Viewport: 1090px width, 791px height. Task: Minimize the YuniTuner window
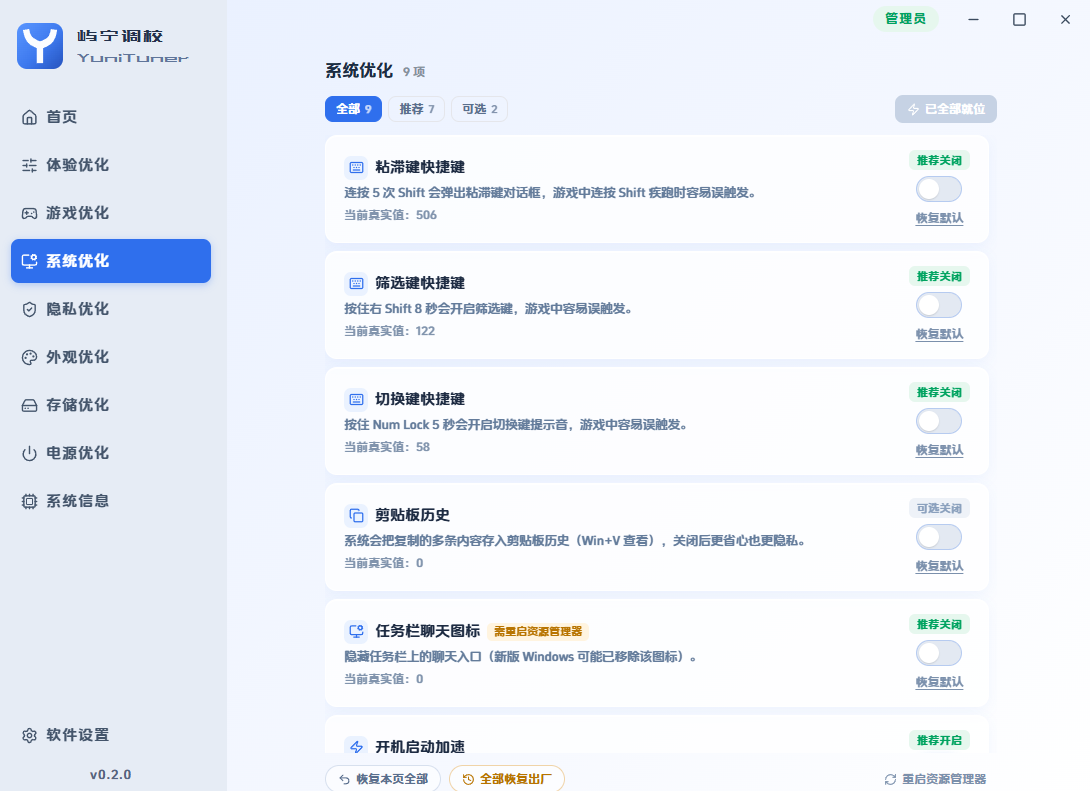point(973,19)
